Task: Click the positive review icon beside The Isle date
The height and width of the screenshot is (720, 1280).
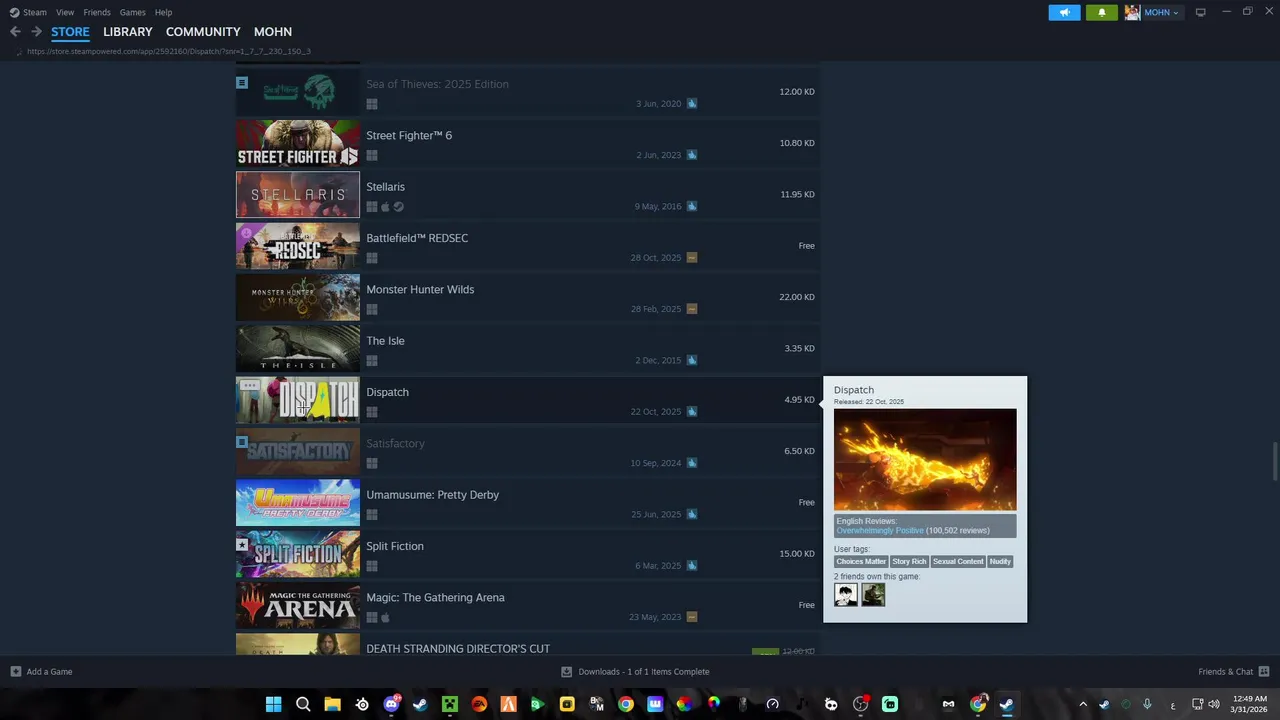Action: click(x=692, y=360)
